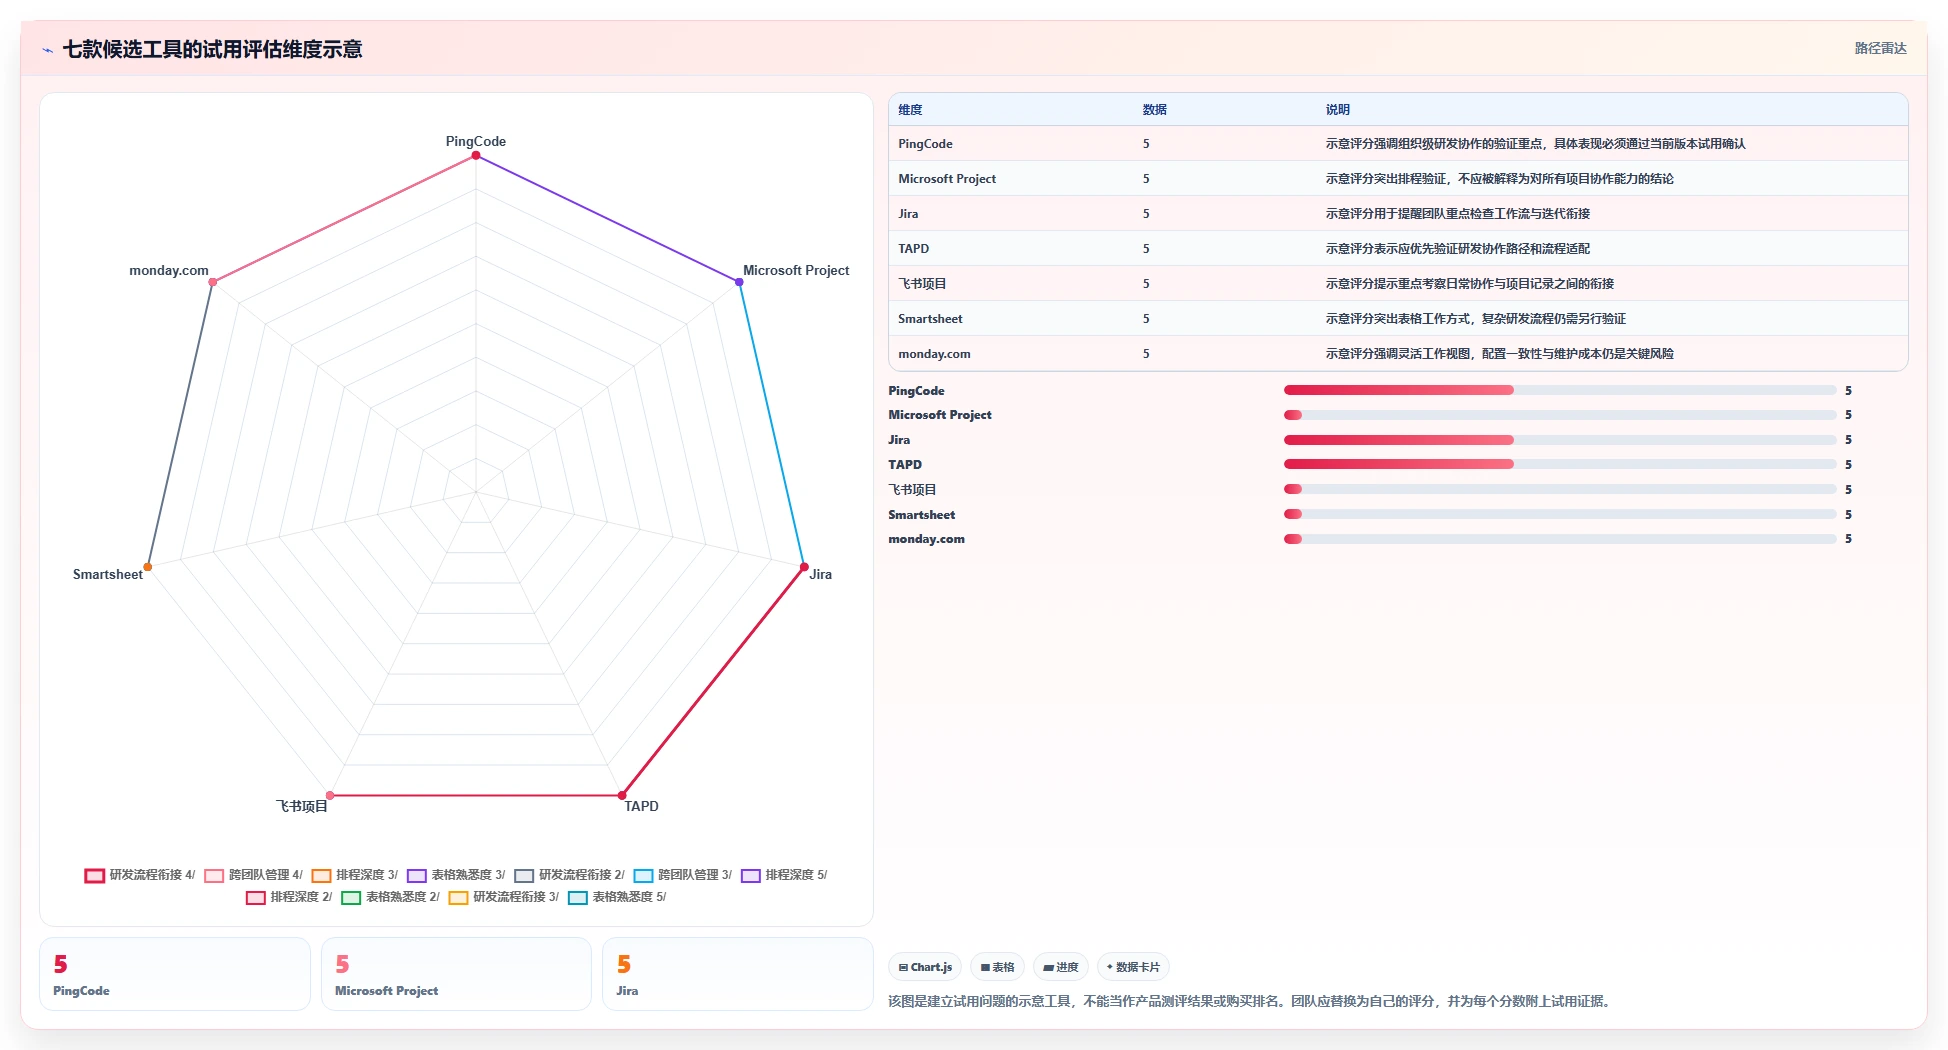This screenshot has height=1050, width=1948.
Task: Click the description starting 示意评分表示应优先验证
Action: (1457, 249)
